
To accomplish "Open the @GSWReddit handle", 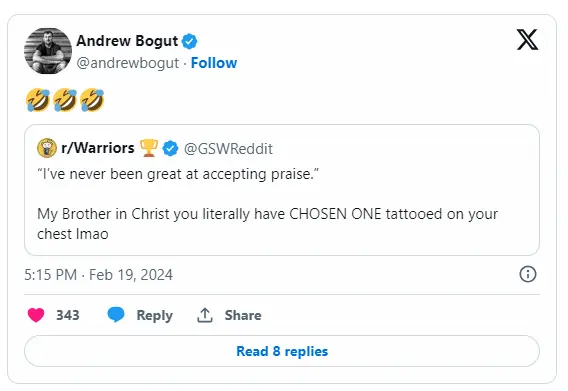I will (x=228, y=149).
